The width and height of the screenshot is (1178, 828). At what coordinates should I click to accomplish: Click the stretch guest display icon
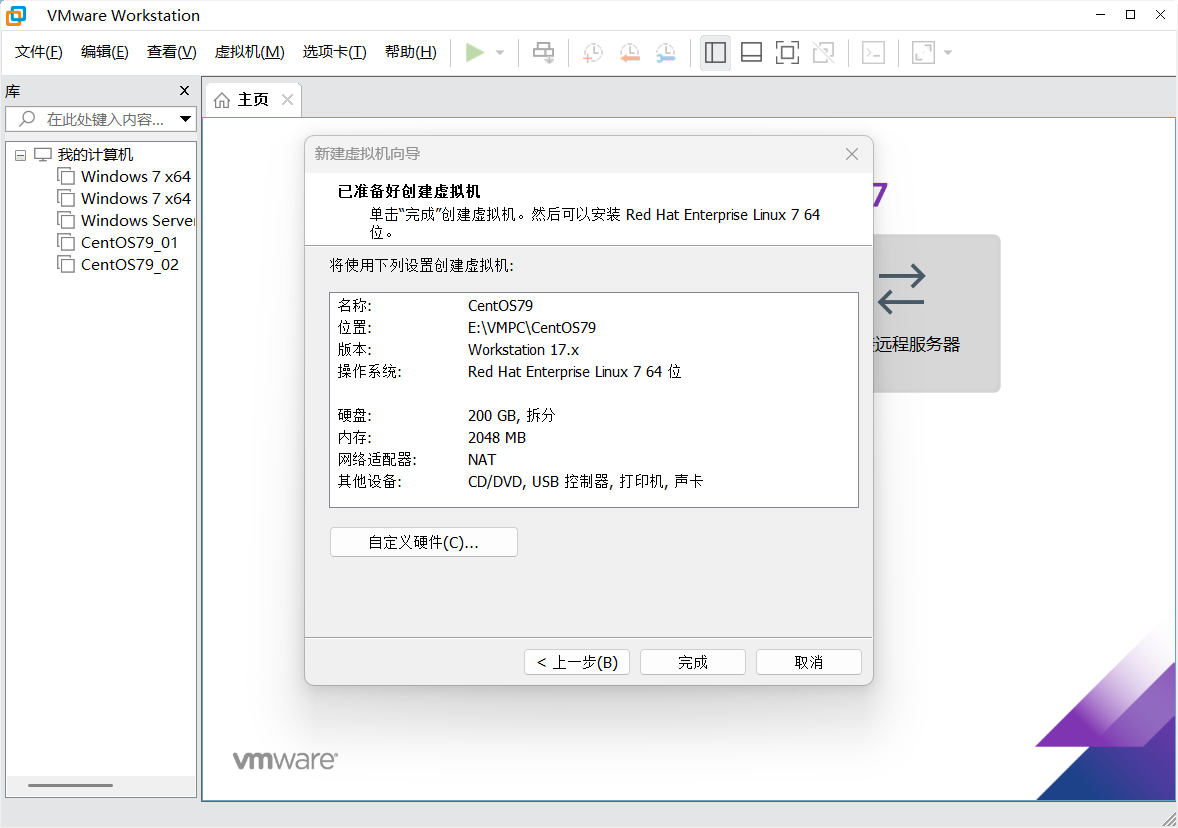coord(923,53)
